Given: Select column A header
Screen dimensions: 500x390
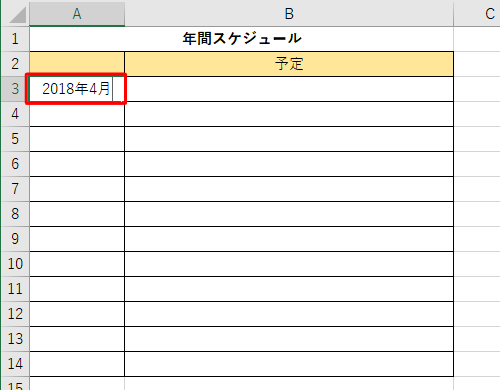Looking at the screenshot, I should [77, 14].
